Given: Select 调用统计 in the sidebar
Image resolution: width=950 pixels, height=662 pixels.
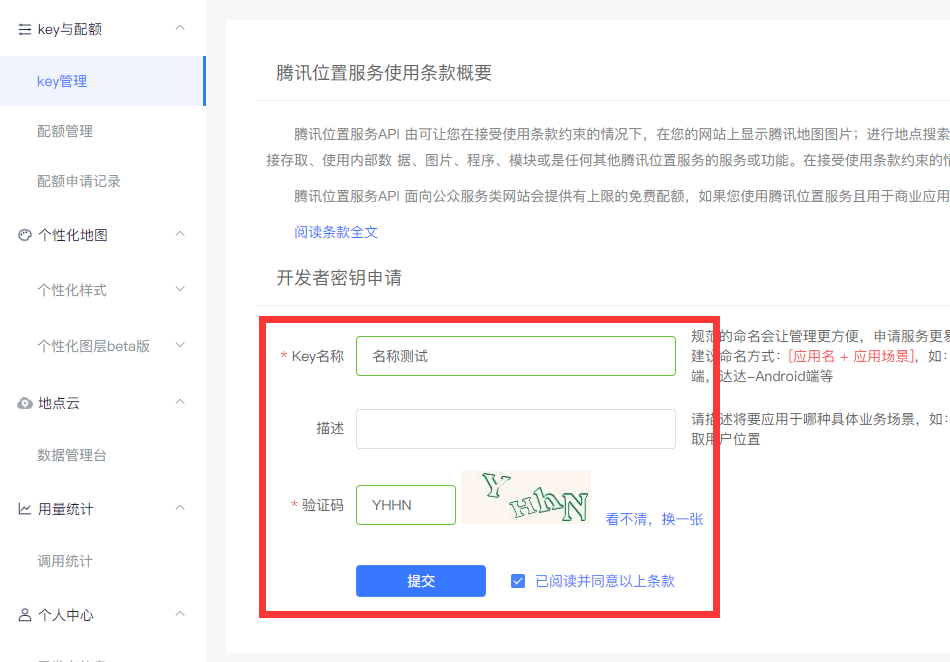Looking at the screenshot, I should click(65, 561).
